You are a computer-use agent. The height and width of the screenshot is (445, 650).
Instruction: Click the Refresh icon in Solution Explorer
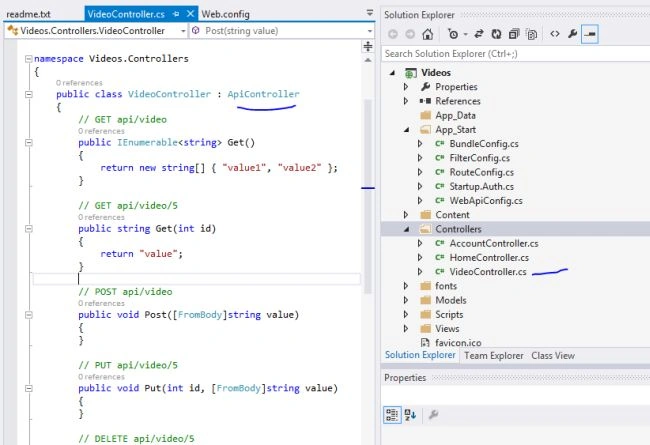pos(496,34)
